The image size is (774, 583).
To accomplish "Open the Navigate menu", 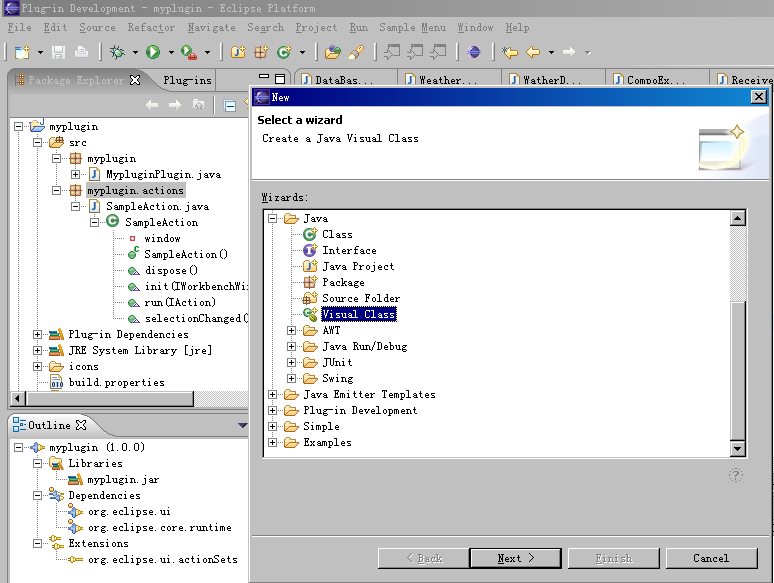I will coord(211,28).
